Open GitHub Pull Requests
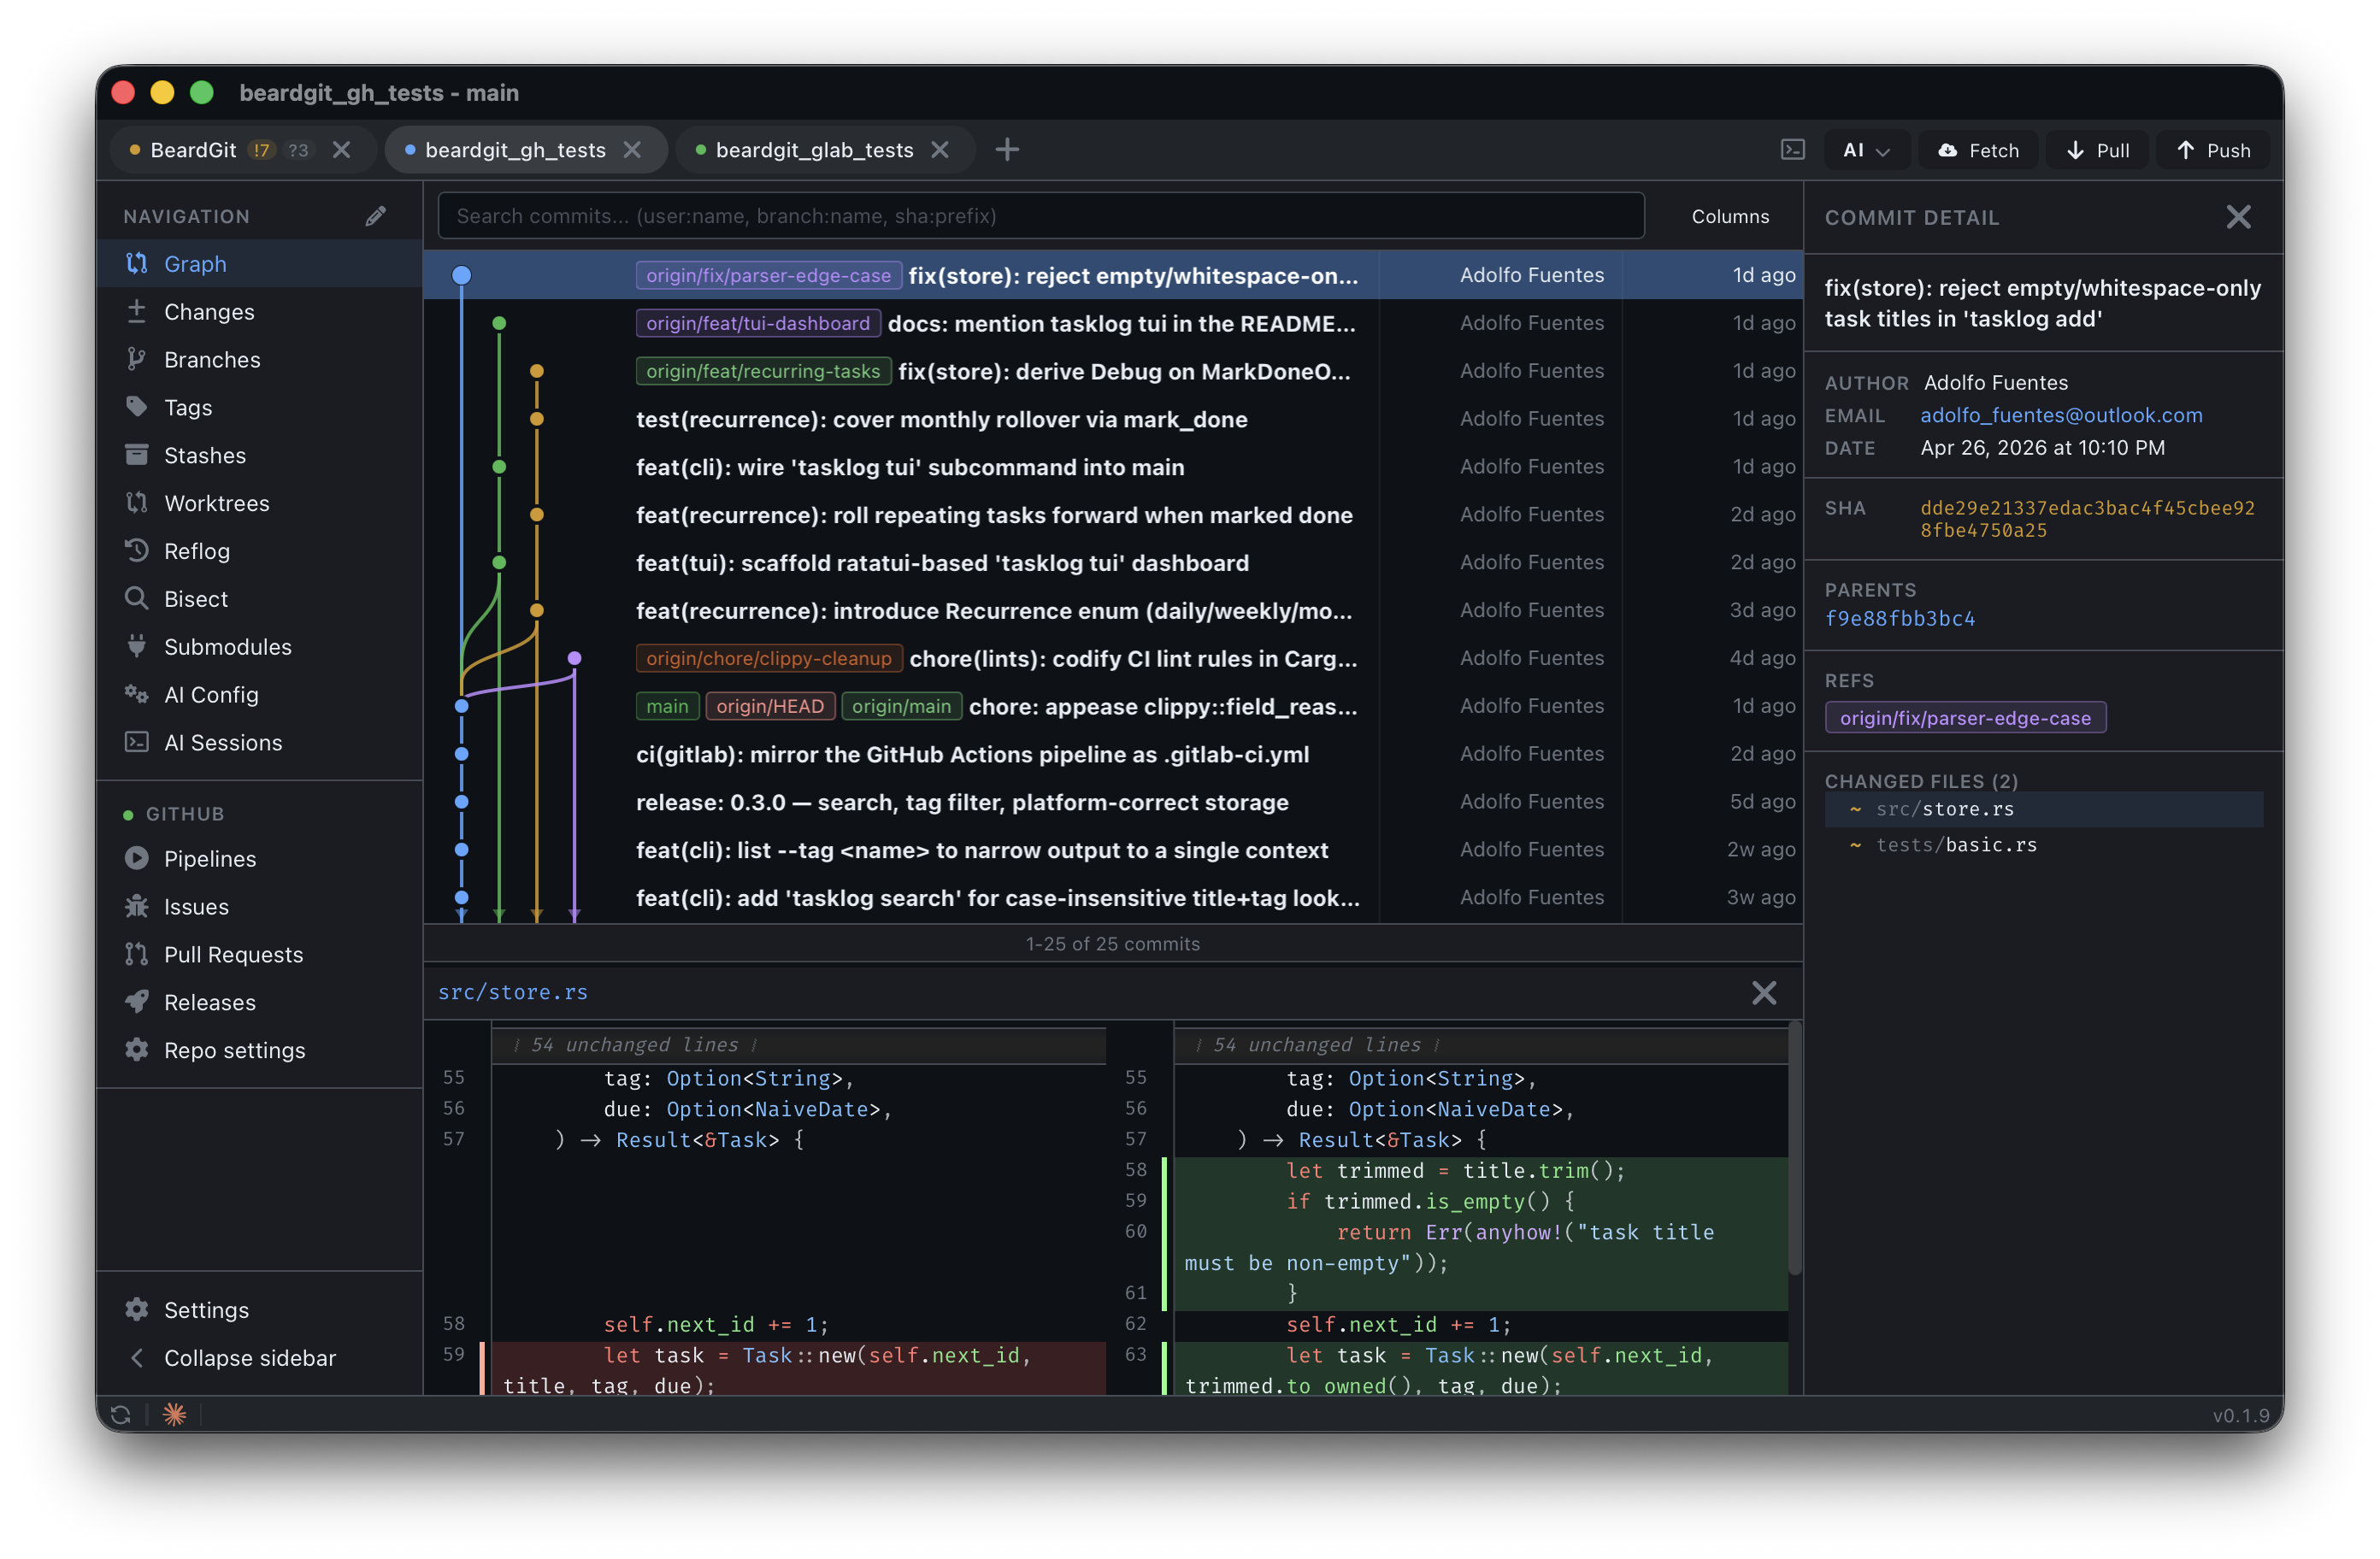2380x1559 pixels. pyautogui.click(x=258, y=956)
